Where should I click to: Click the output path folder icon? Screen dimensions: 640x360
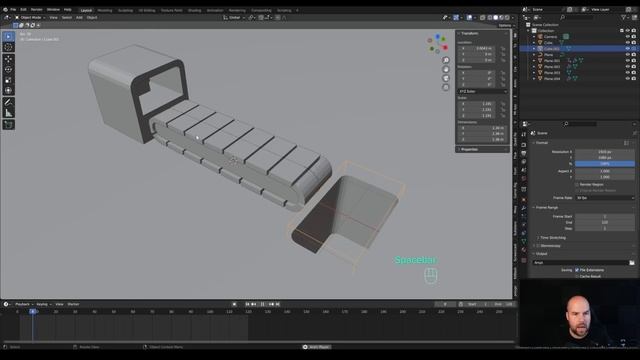632,263
